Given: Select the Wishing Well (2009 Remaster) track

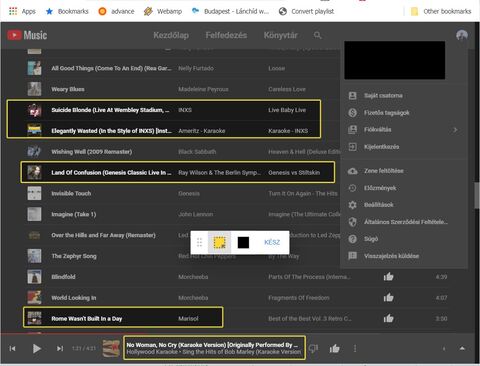Looking at the screenshot, I should (x=92, y=152).
